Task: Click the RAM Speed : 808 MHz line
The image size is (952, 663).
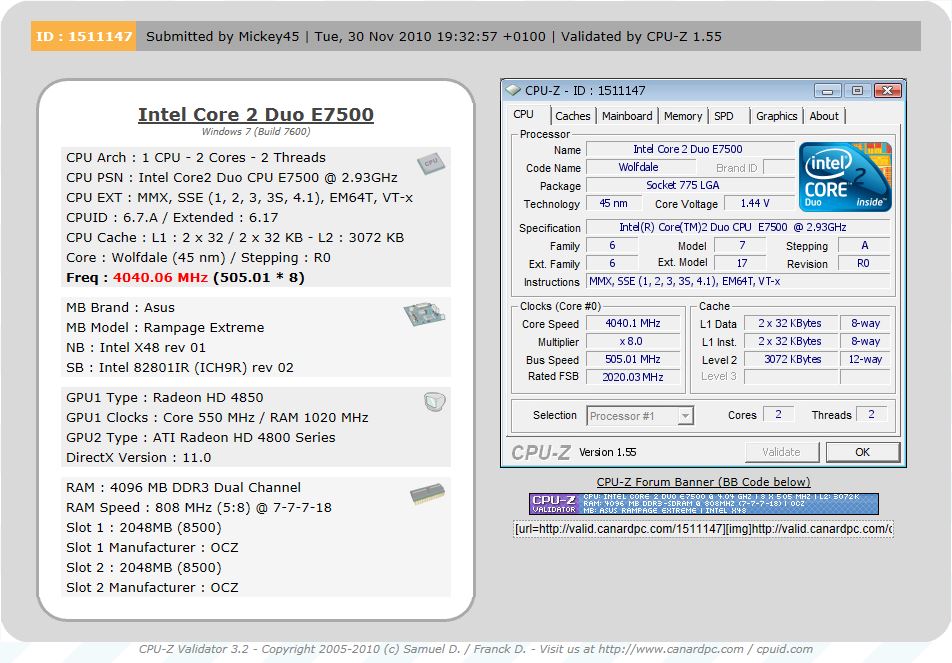Action: tap(199, 507)
